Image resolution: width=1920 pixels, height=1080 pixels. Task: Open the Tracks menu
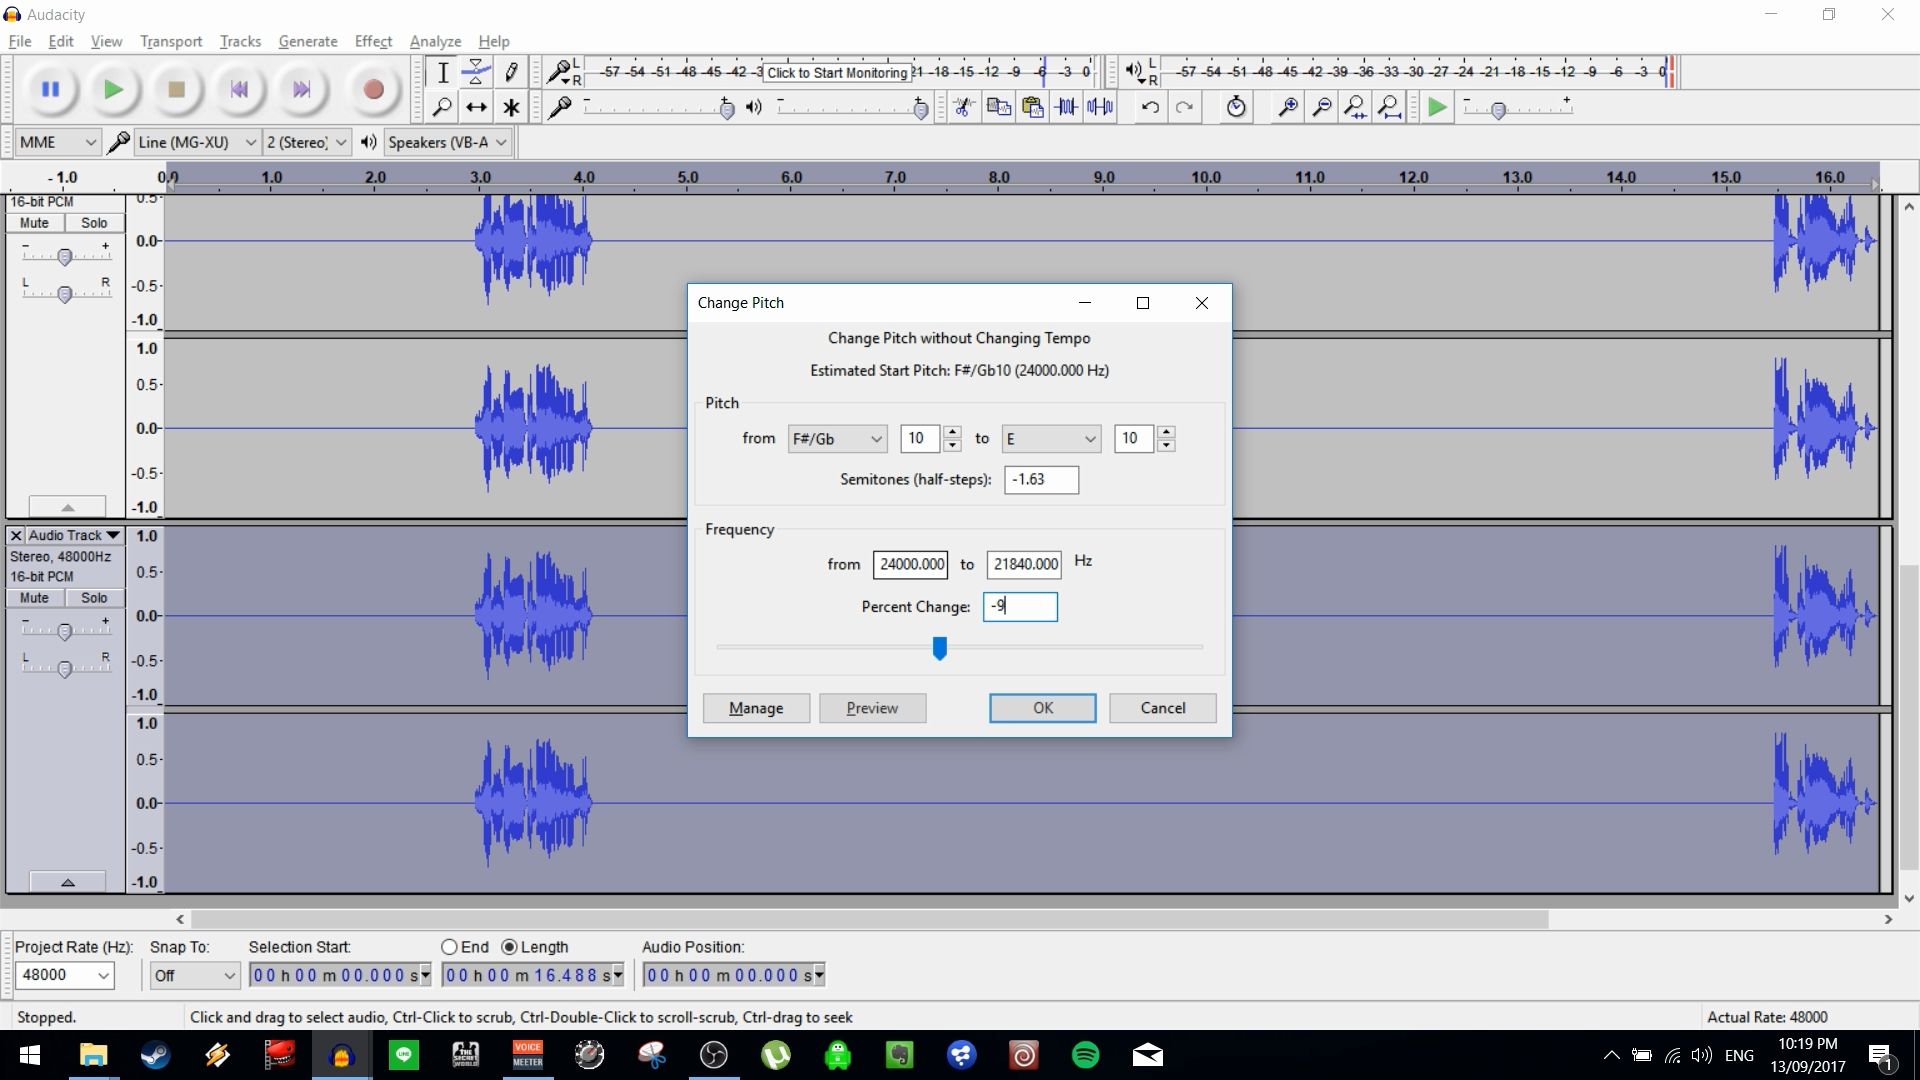(x=239, y=41)
